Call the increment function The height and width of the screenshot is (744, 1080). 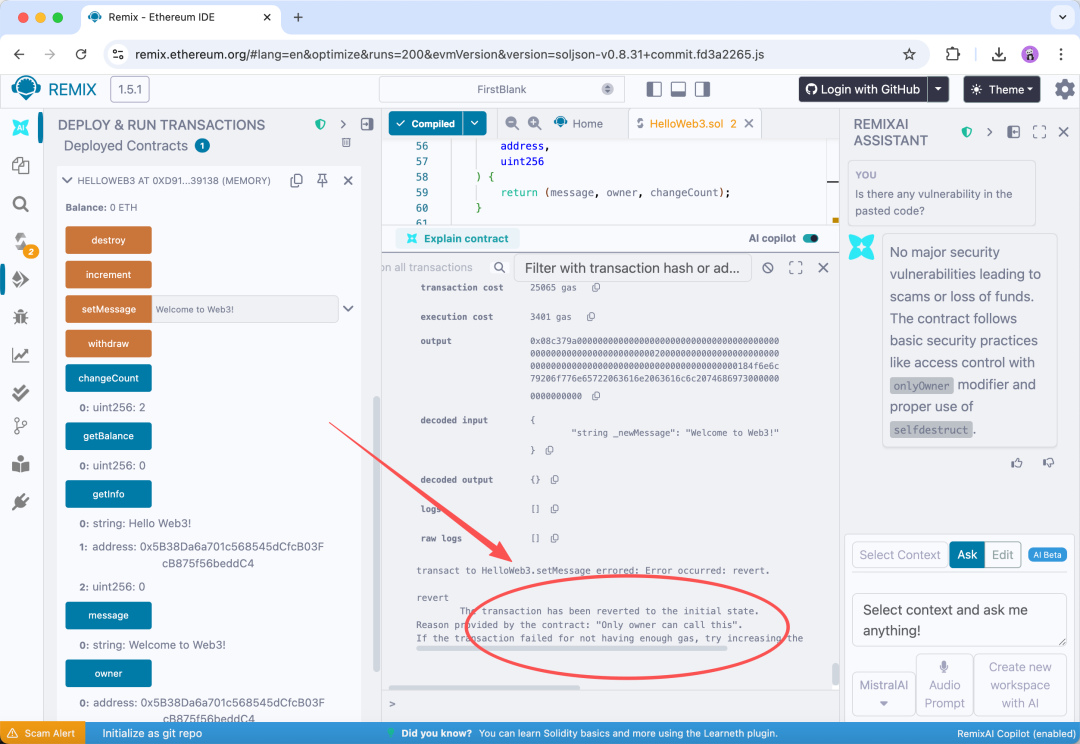tap(108, 275)
